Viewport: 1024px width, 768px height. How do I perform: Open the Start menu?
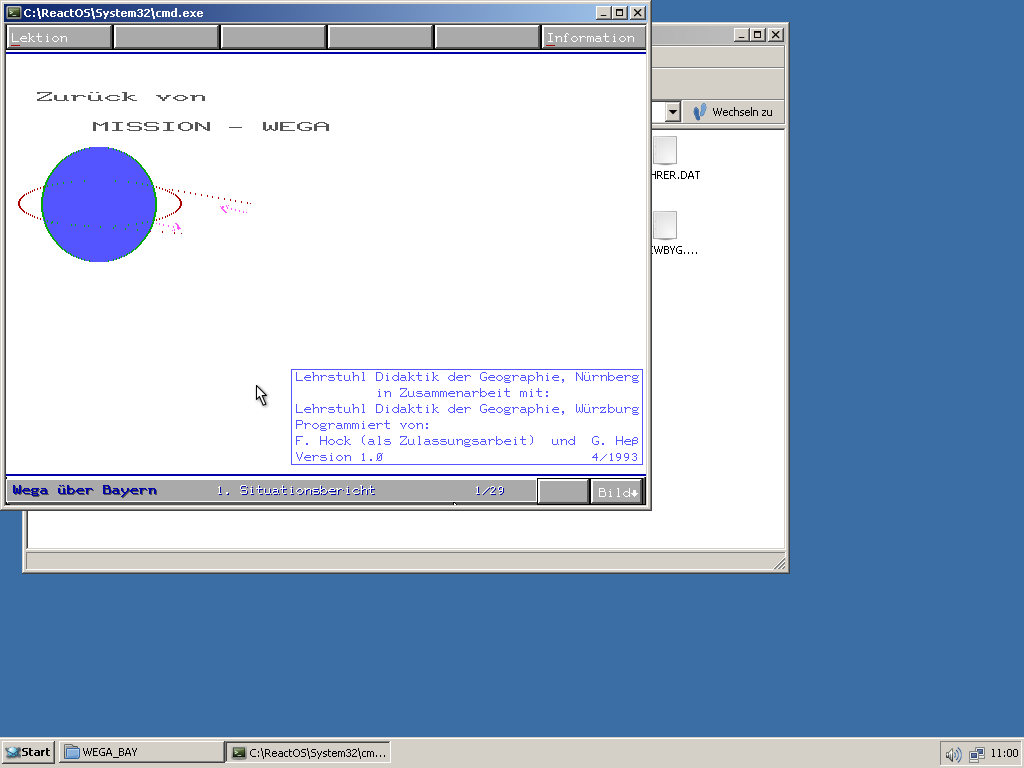(x=28, y=752)
